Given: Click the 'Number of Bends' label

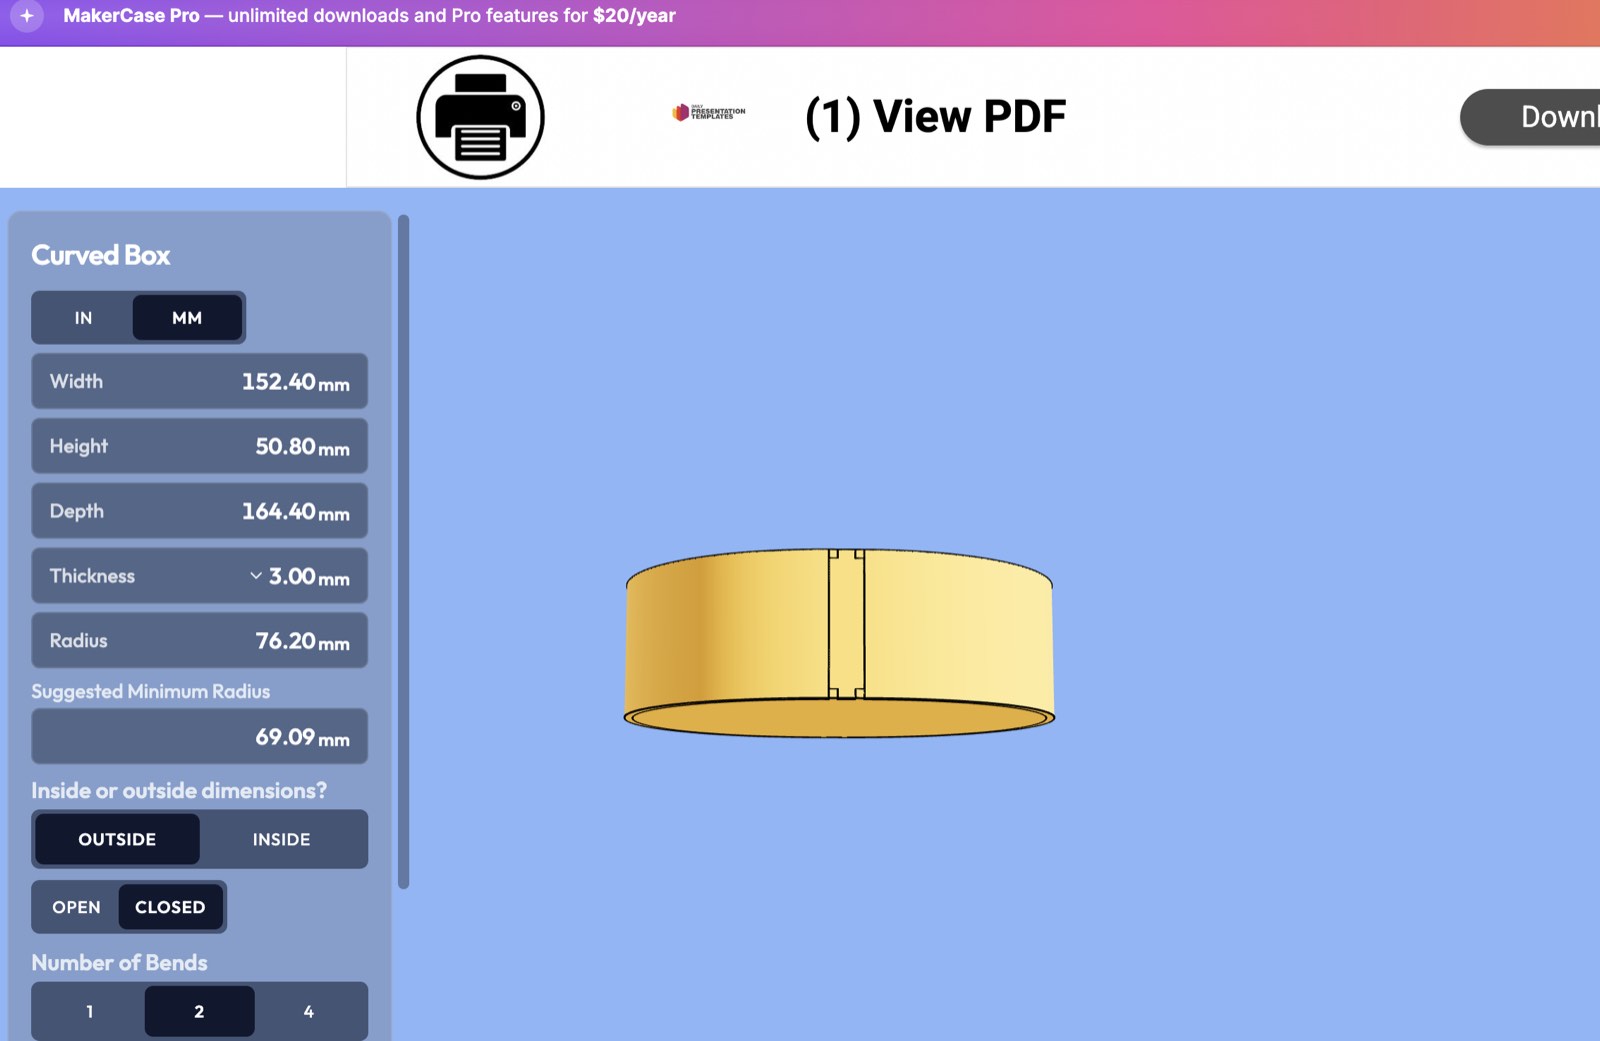Looking at the screenshot, I should pos(119,962).
